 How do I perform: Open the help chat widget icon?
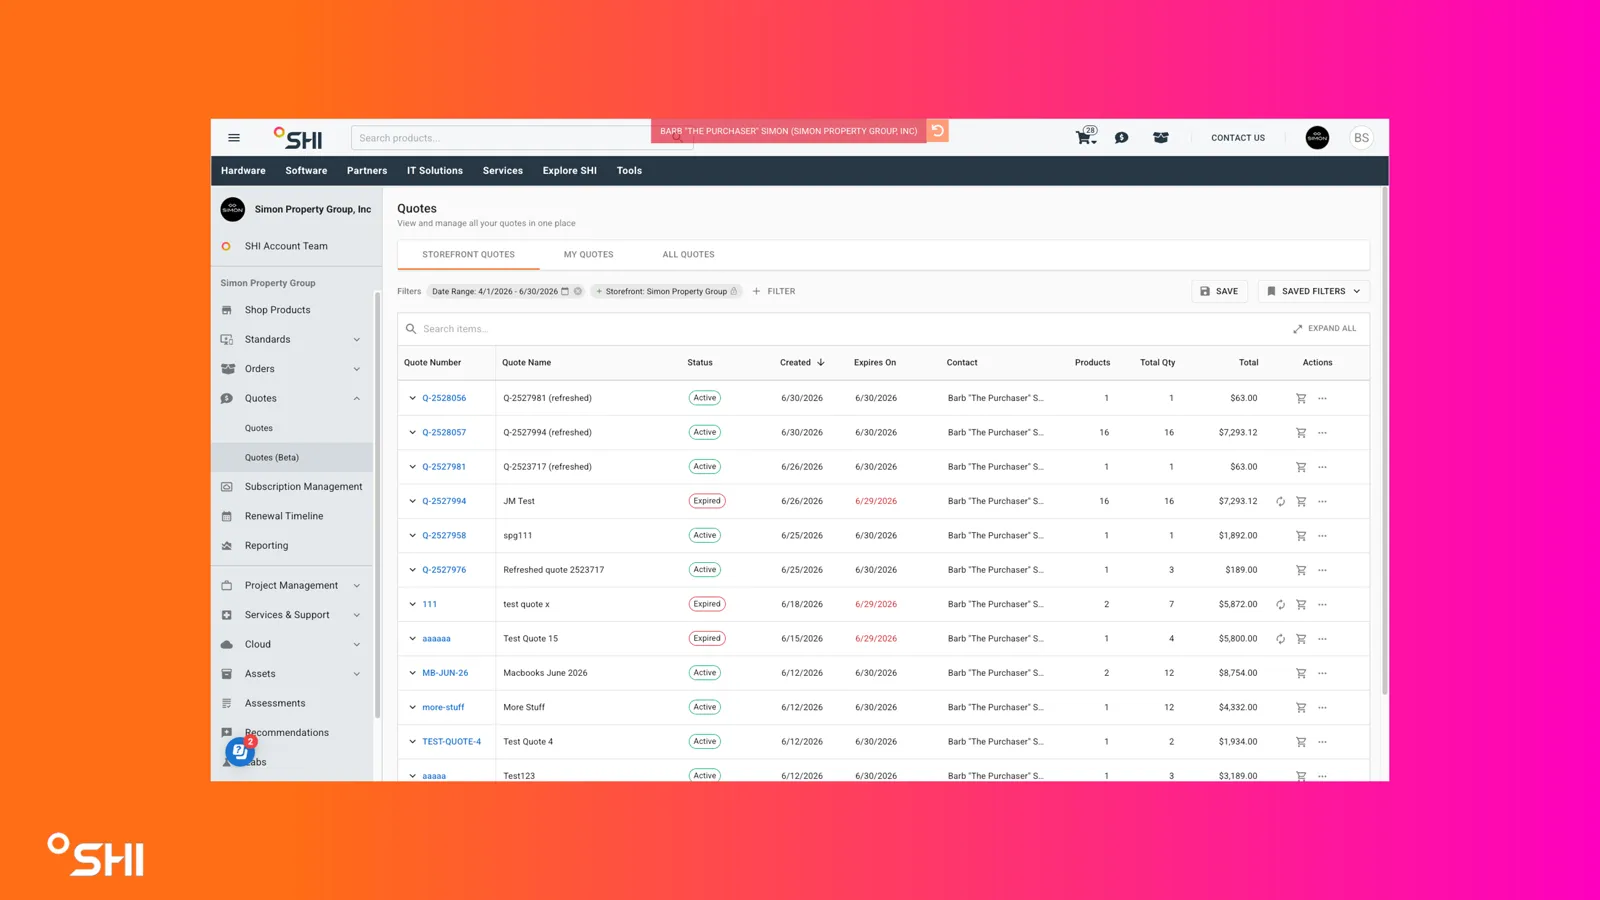coord(240,750)
